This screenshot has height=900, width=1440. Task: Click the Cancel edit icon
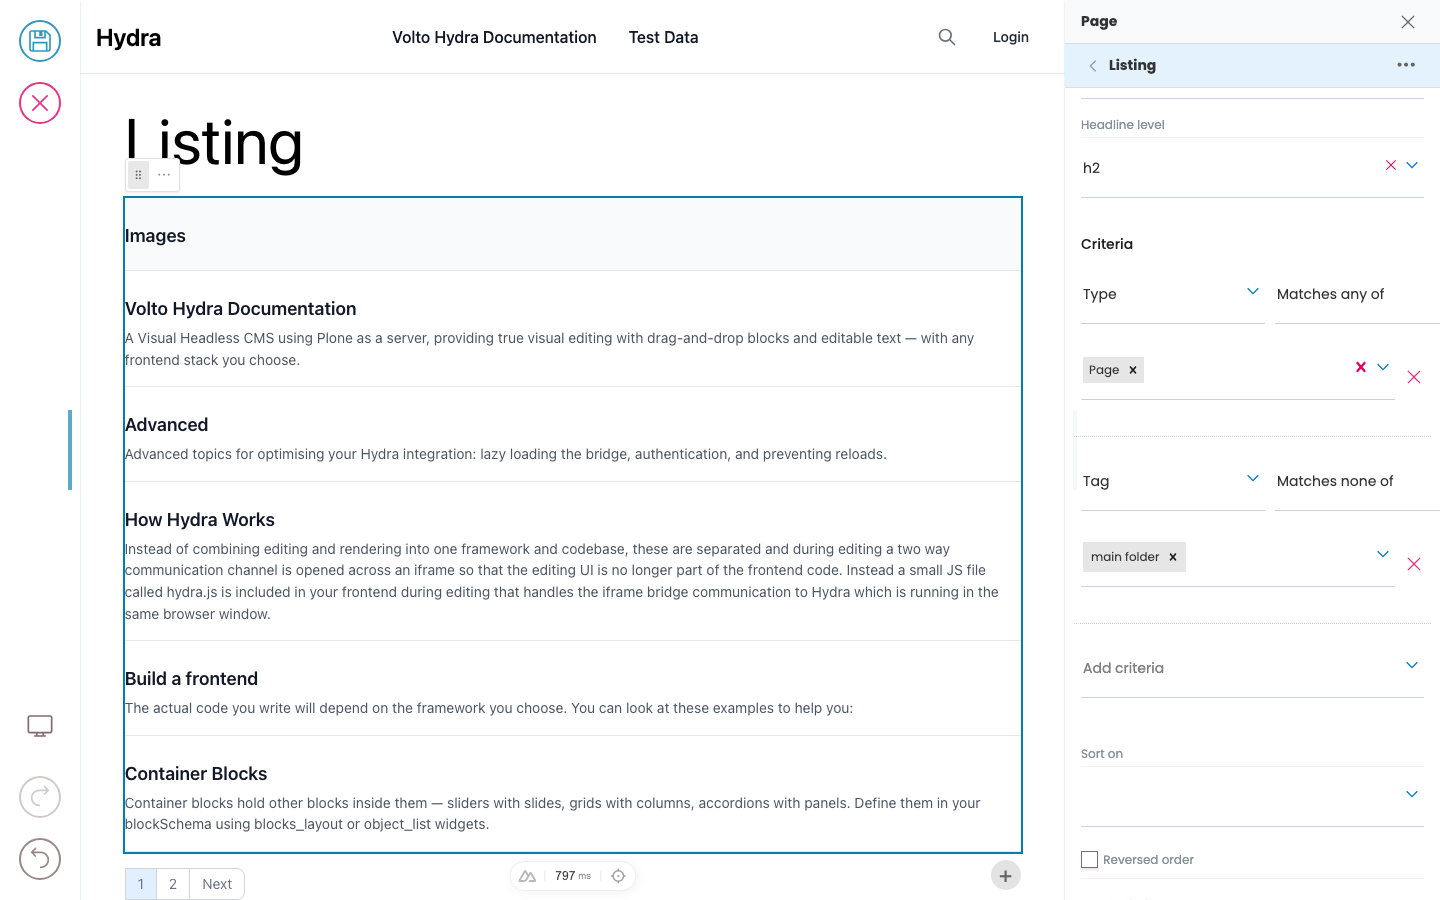coord(40,103)
